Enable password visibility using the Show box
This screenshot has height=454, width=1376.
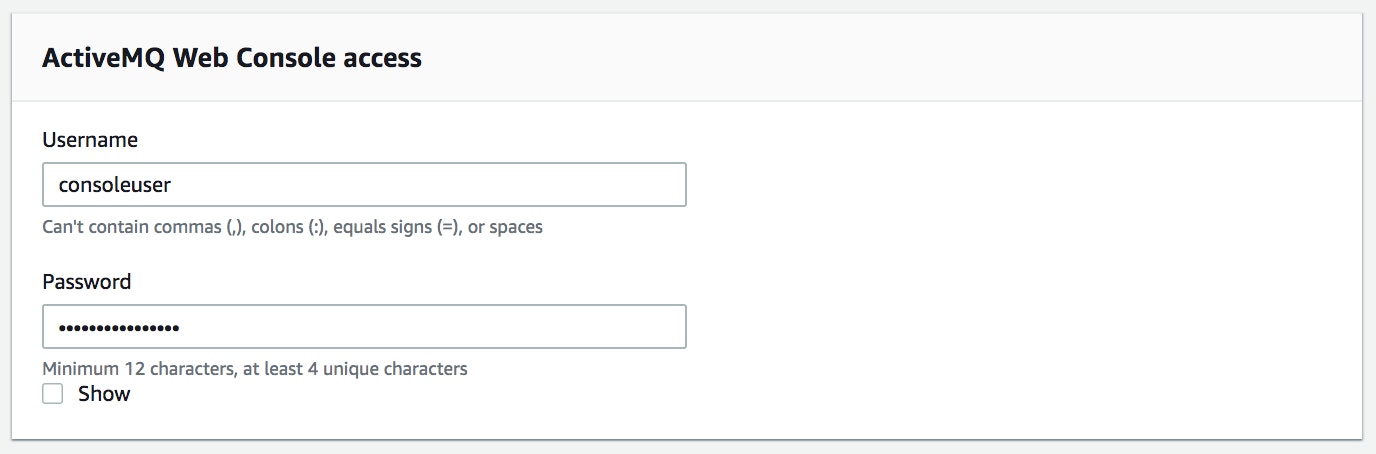pyautogui.click(x=53, y=394)
